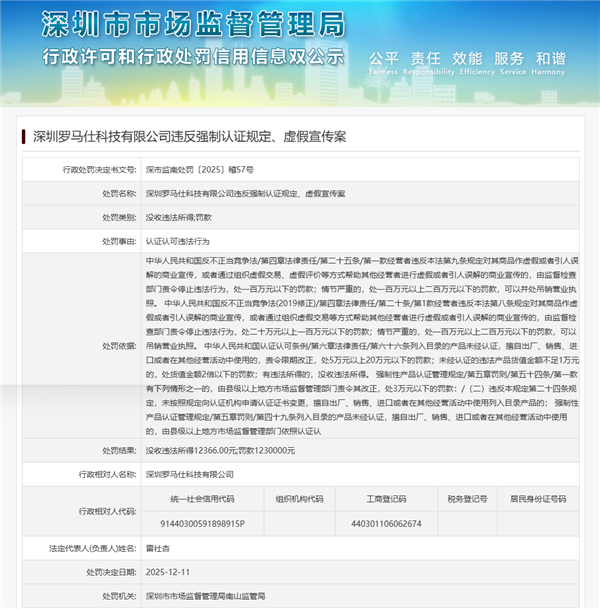600x609 pixels.
Task: Click the registration number 440301106062674
Action: click(x=386, y=523)
